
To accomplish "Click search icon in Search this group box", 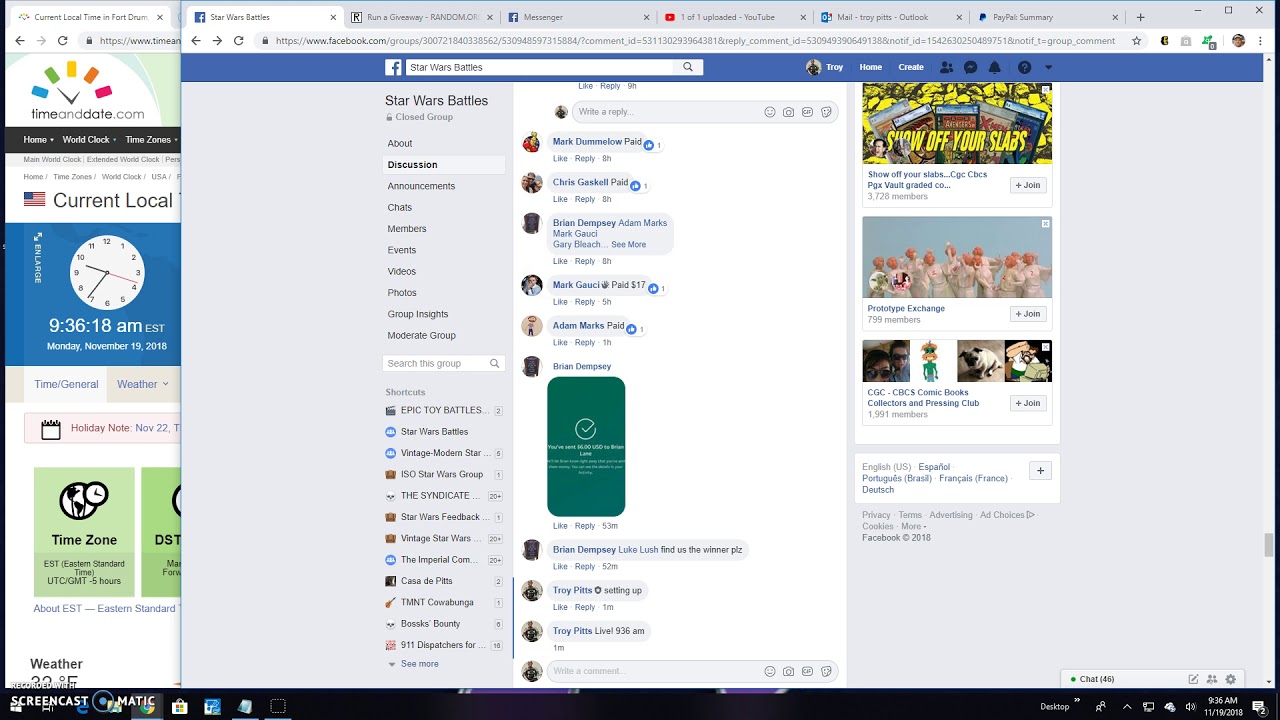I will 494,364.
